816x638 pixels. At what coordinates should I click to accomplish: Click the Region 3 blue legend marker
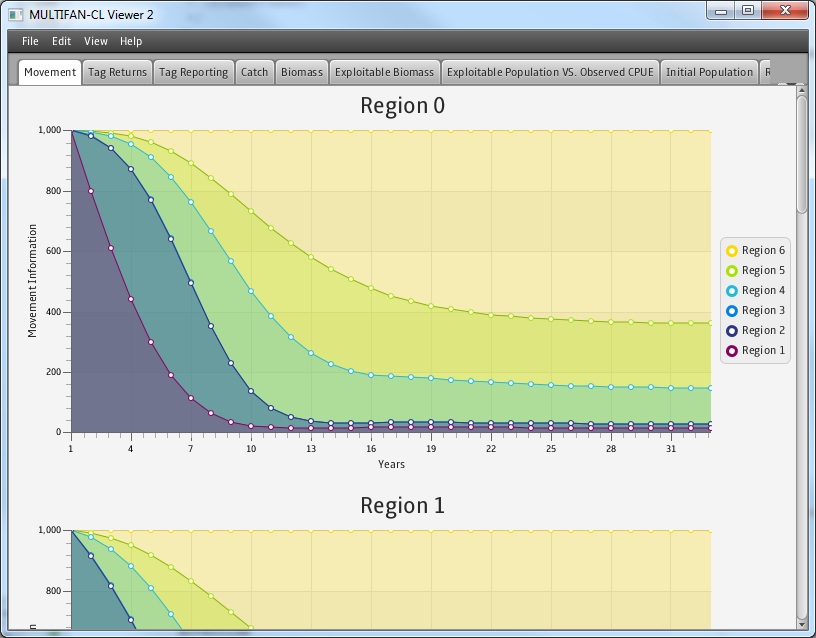(x=732, y=311)
